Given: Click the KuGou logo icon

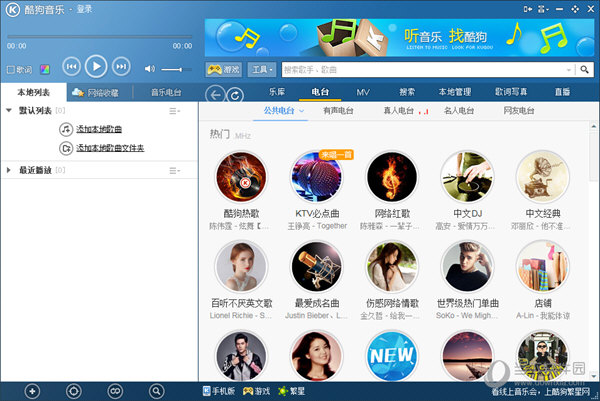Looking at the screenshot, I should tap(13, 10).
